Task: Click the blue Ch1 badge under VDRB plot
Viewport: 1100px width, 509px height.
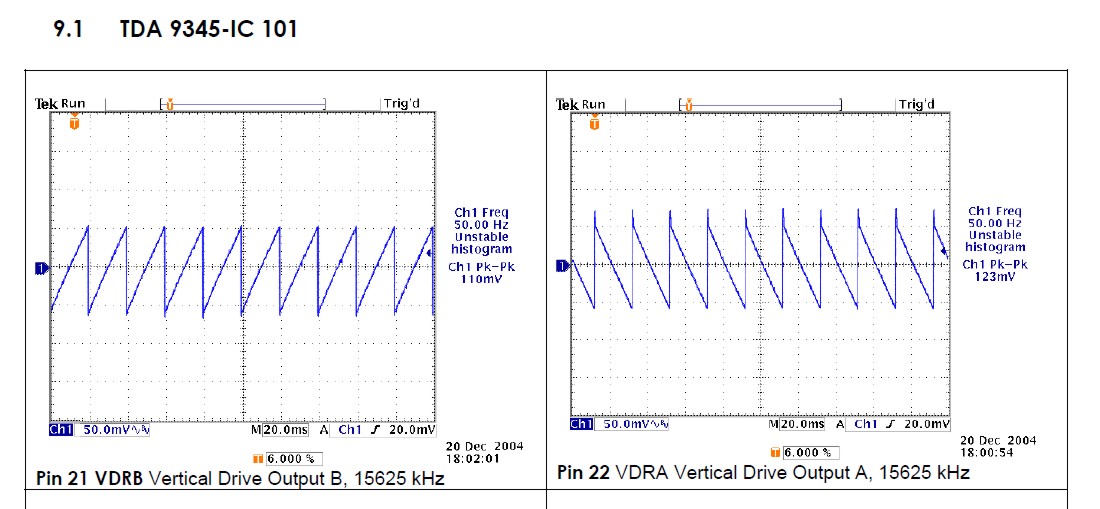Action: [x=61, y=429]
